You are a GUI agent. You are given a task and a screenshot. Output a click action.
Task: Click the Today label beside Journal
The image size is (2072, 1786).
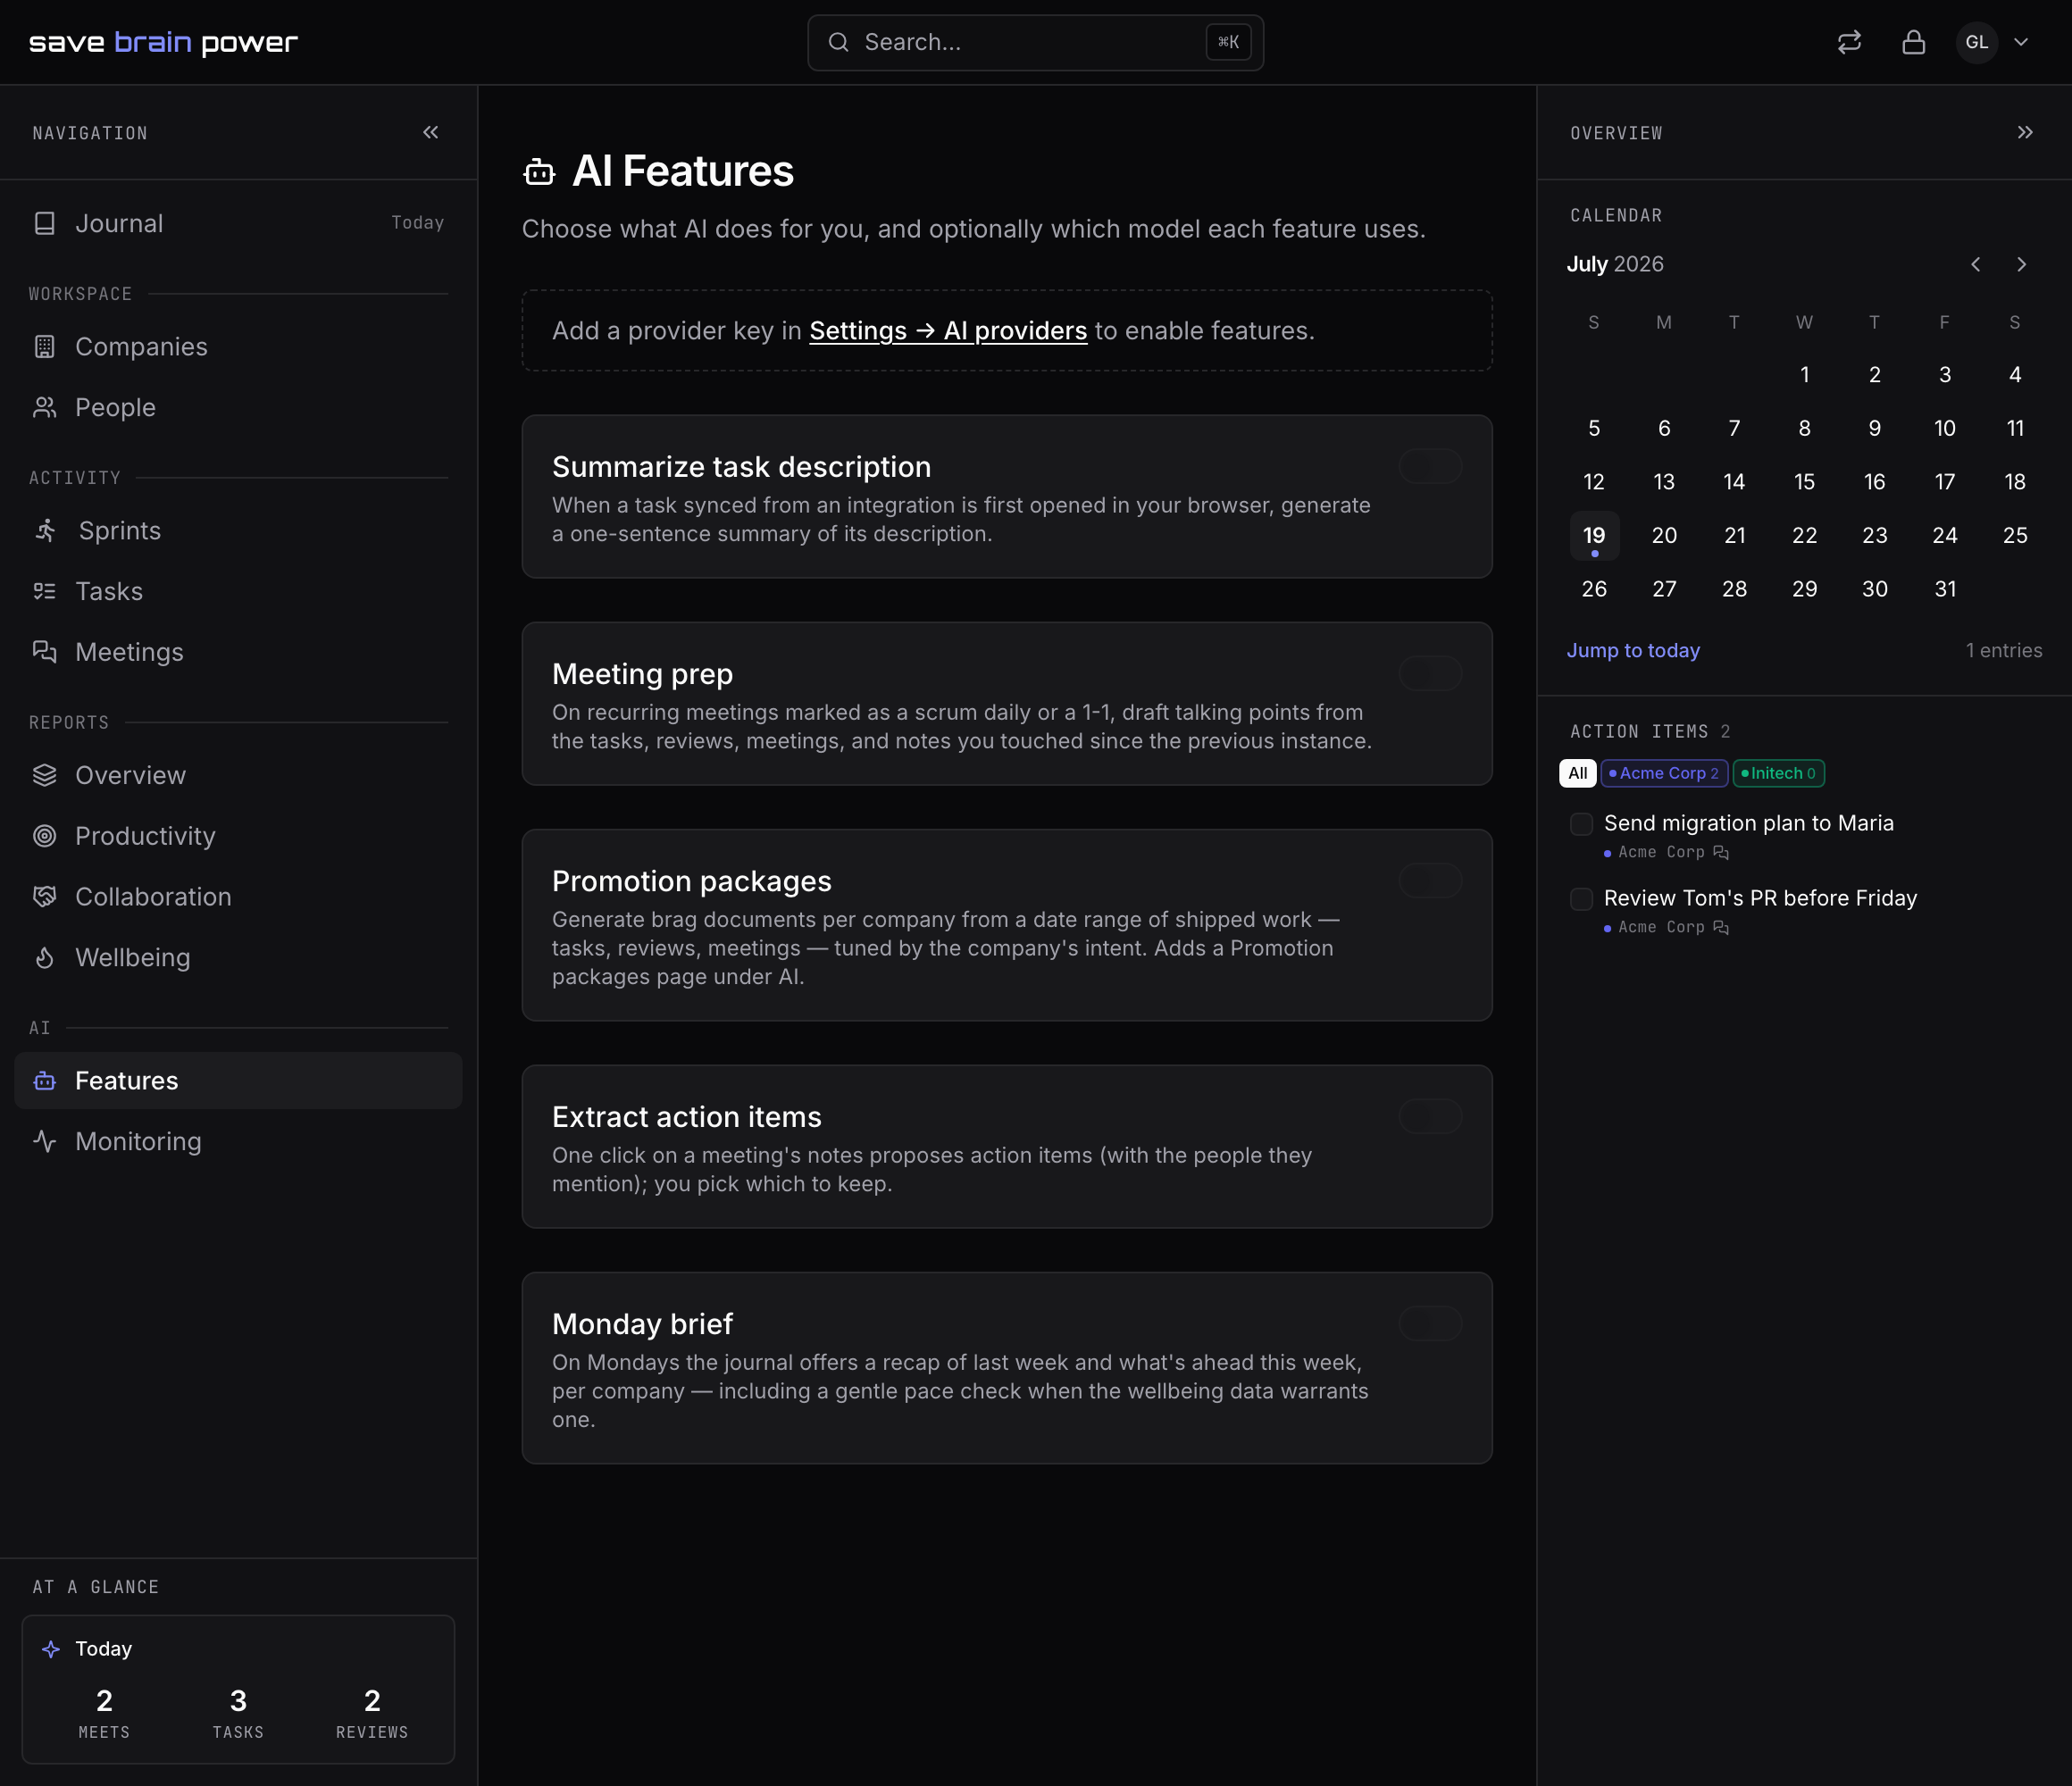(x=417, y=223)
